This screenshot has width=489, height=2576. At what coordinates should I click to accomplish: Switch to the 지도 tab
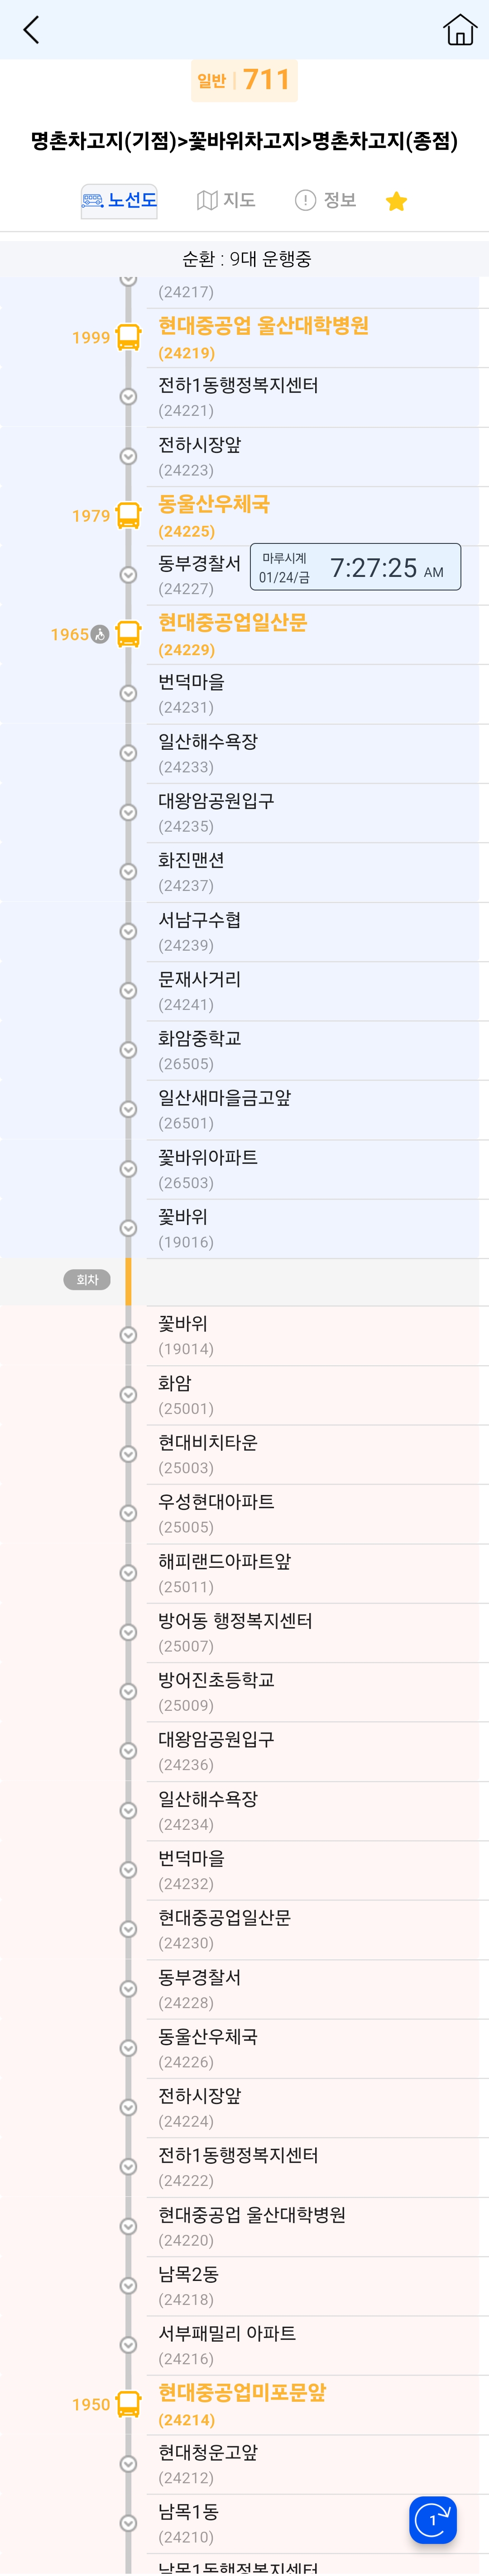click(x=226, y=200)
